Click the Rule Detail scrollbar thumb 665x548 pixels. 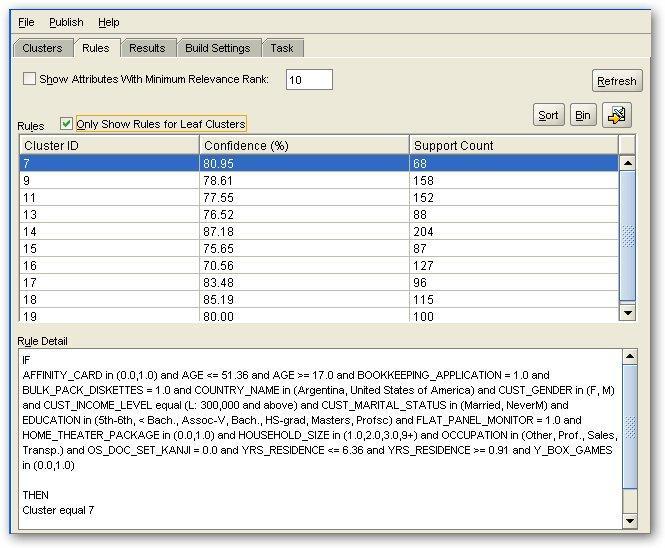point(630,427)
